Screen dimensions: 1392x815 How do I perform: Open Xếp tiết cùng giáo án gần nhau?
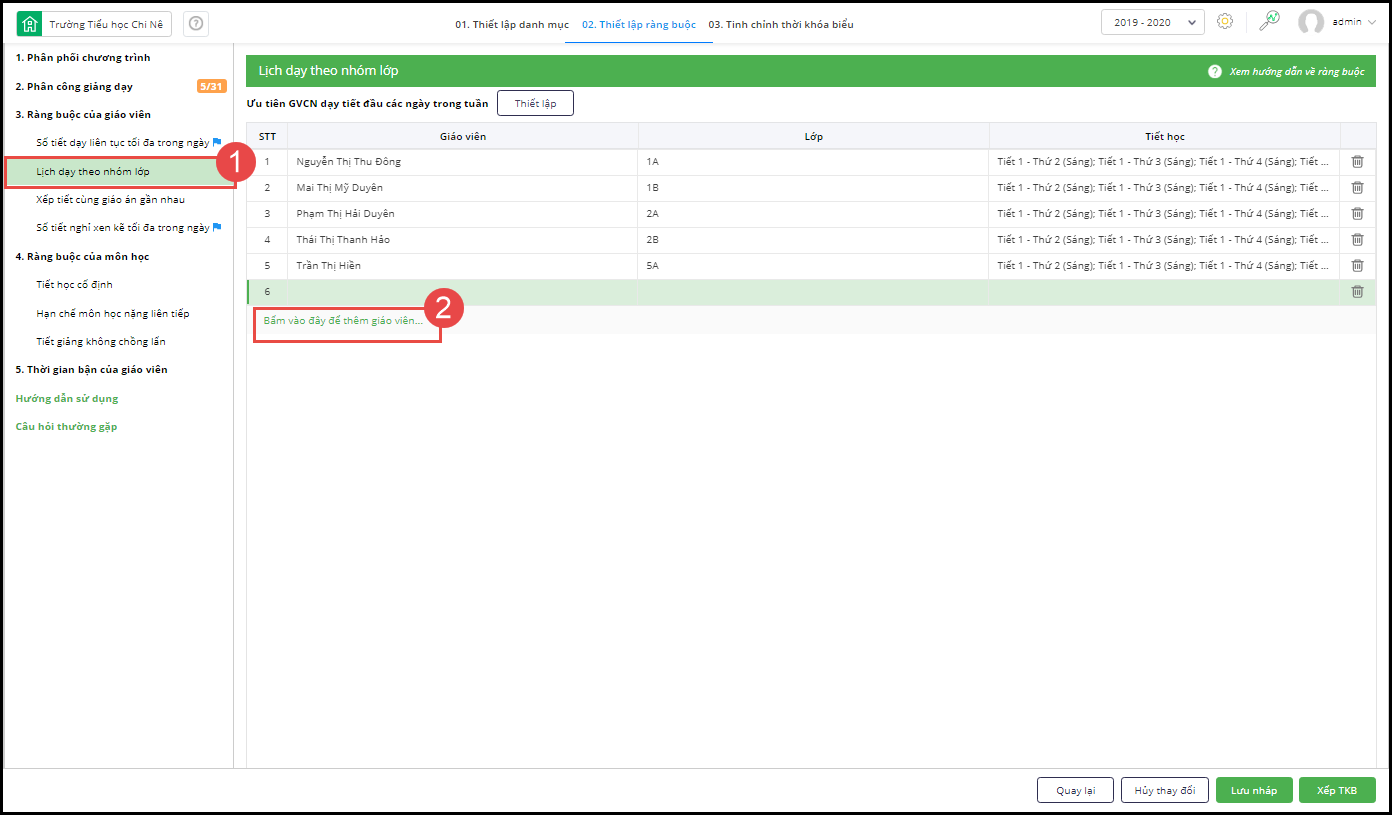[x=110, y=199]
